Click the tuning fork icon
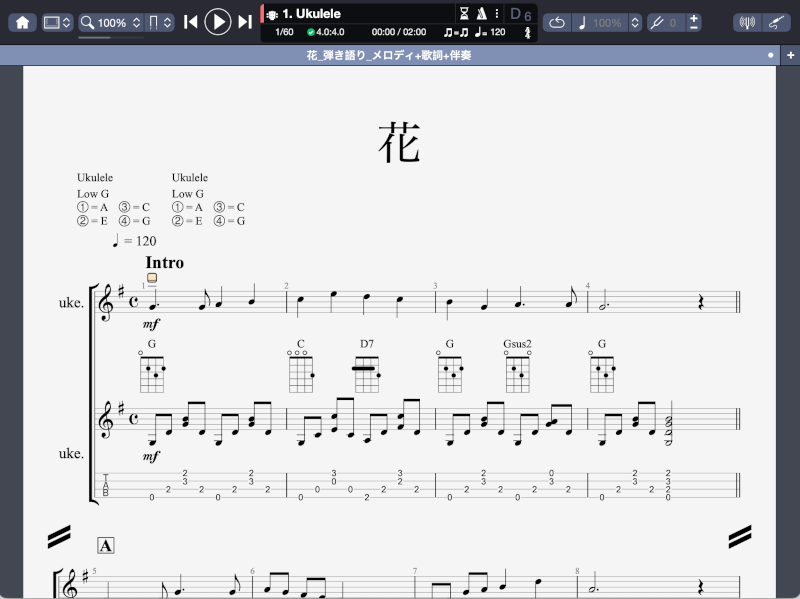The image size is (800, 599). tap(656, 22)
